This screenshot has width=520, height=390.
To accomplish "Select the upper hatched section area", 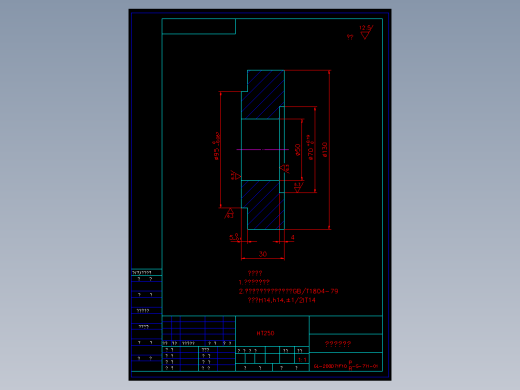I will (x=263, y=94).
